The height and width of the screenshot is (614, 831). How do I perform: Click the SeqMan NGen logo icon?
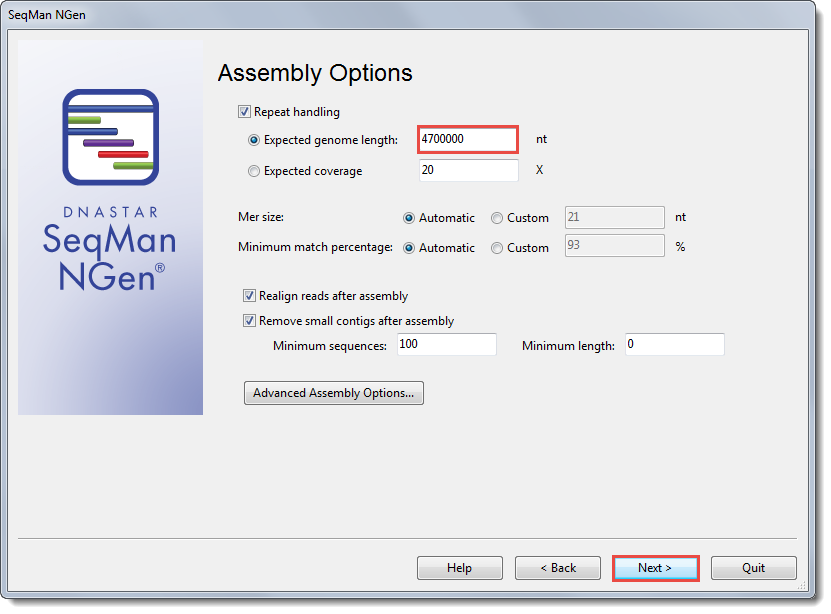[x=111, y=137]
